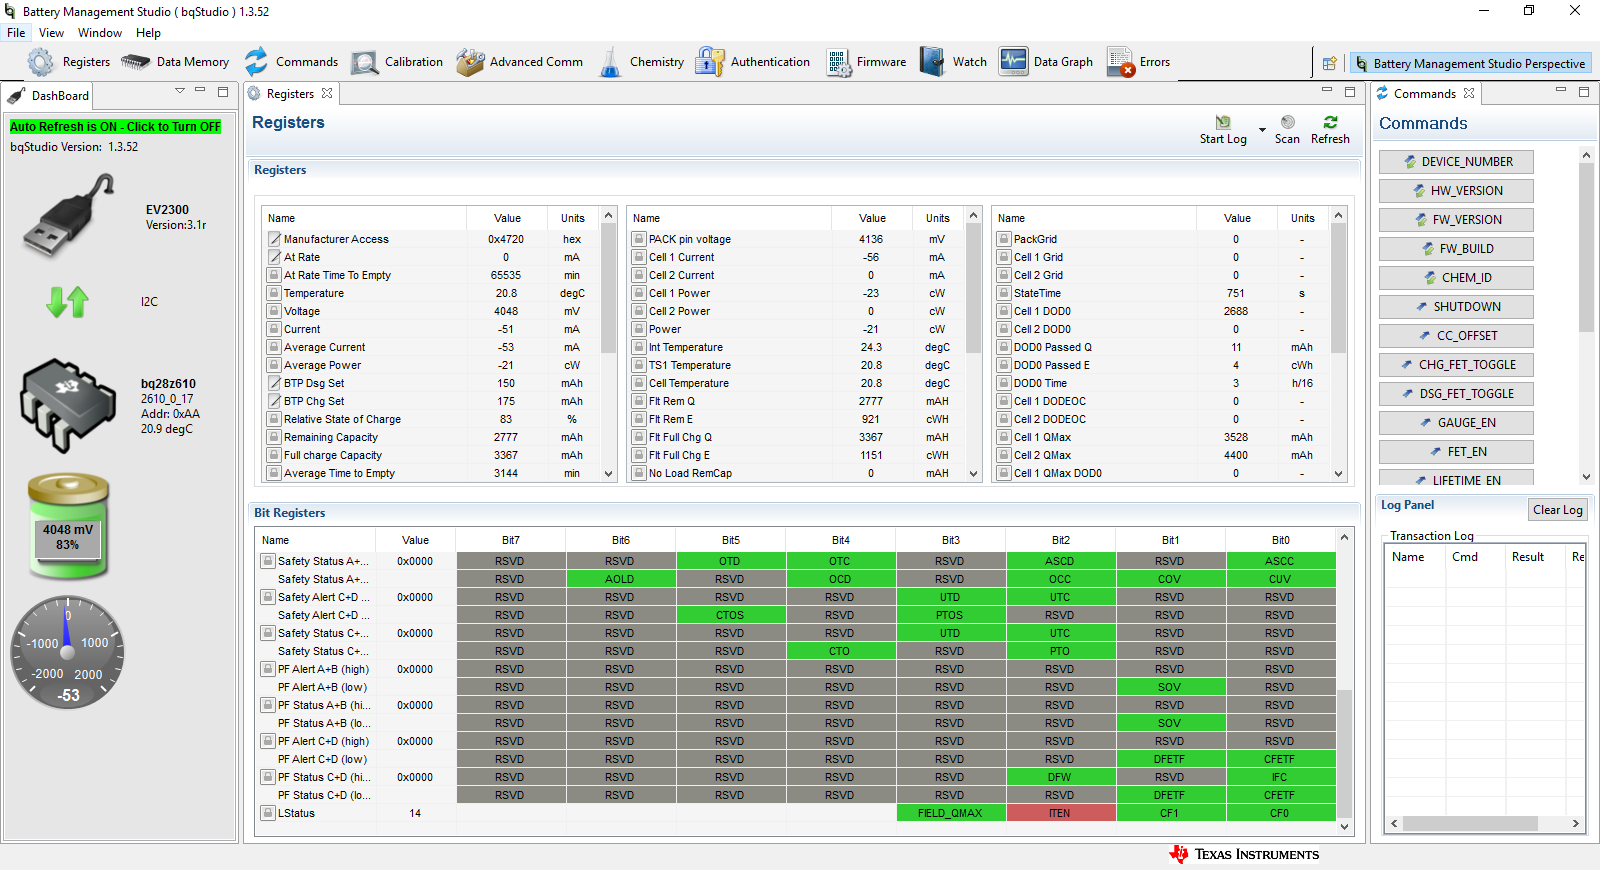Open the Authentication padlock icon
This screenshot has width=1600, height=870.
710,62
